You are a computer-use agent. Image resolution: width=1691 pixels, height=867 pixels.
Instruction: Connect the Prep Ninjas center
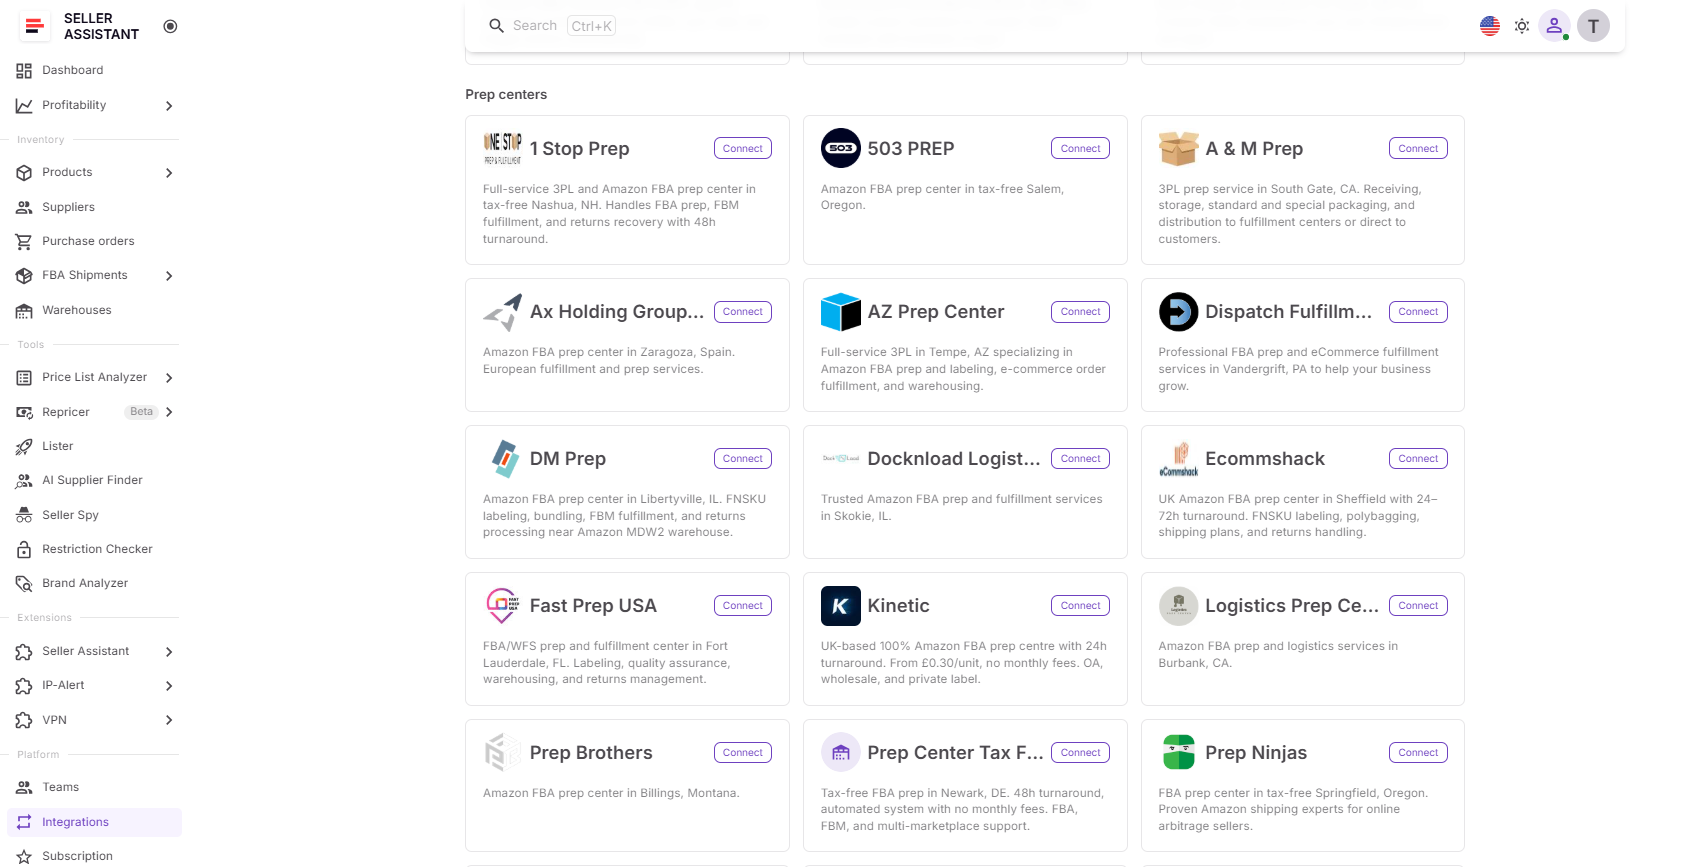click(x=1418, y=753)
